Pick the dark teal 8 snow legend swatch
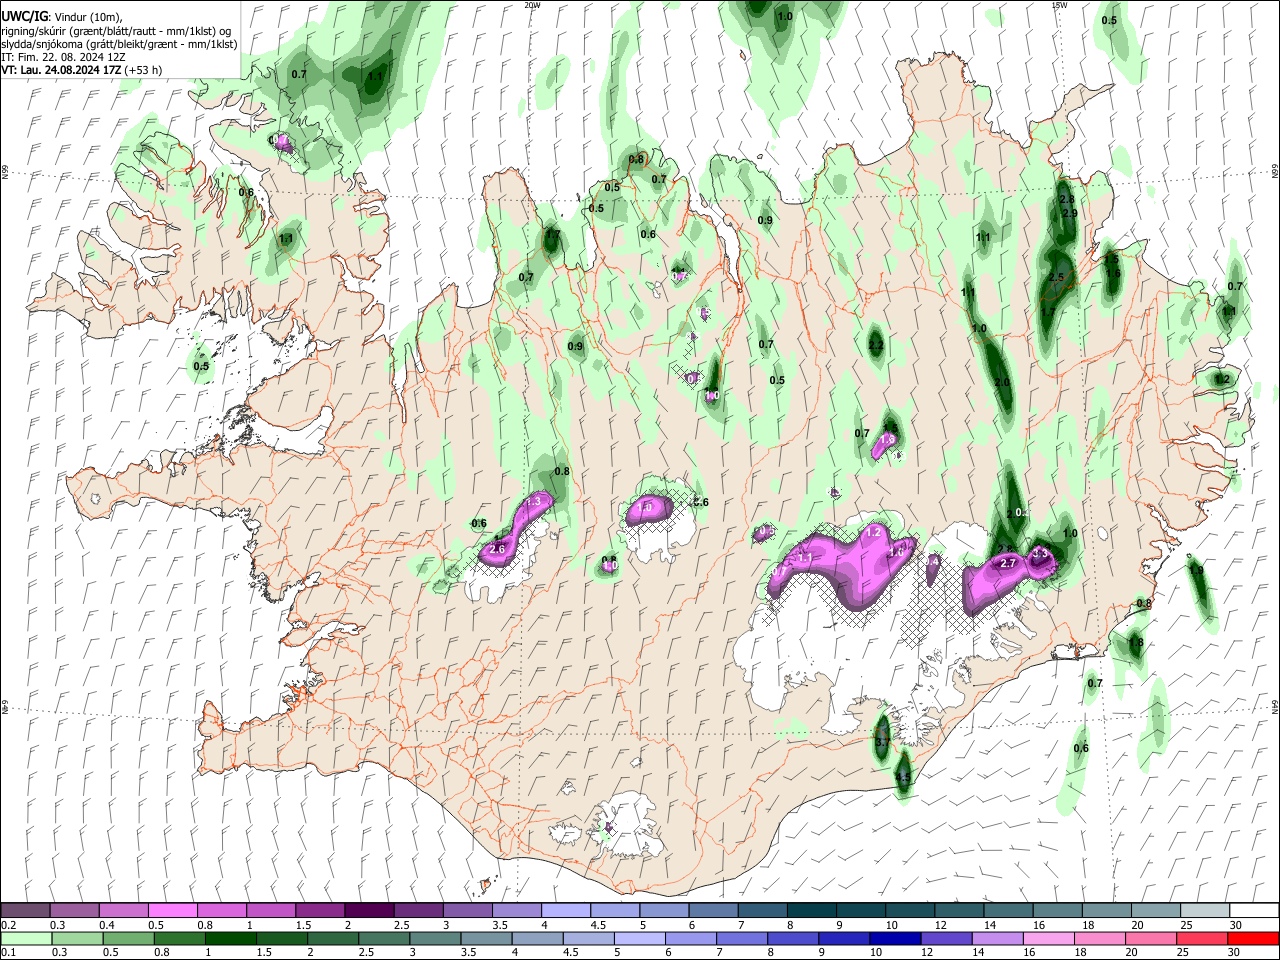This screenshot has height=960, width=1280. (x=811, y=911)
